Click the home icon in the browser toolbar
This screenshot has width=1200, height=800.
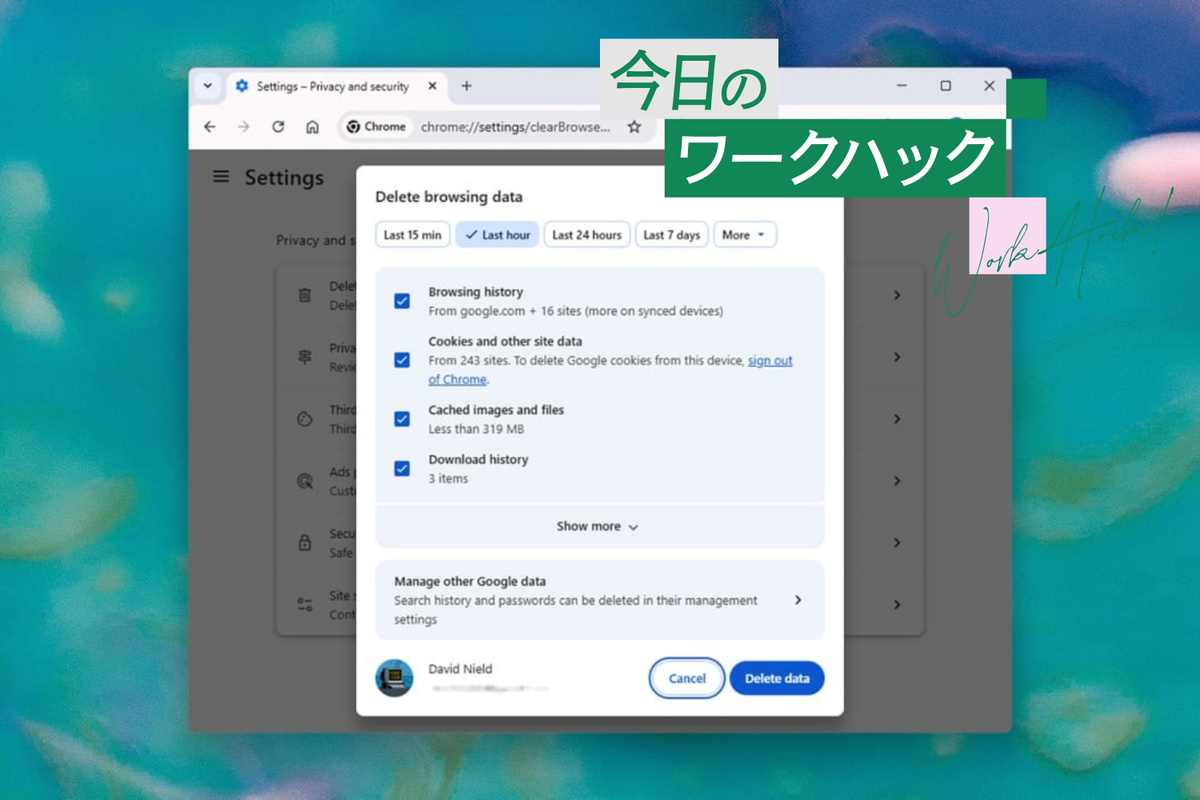[314, 127]
